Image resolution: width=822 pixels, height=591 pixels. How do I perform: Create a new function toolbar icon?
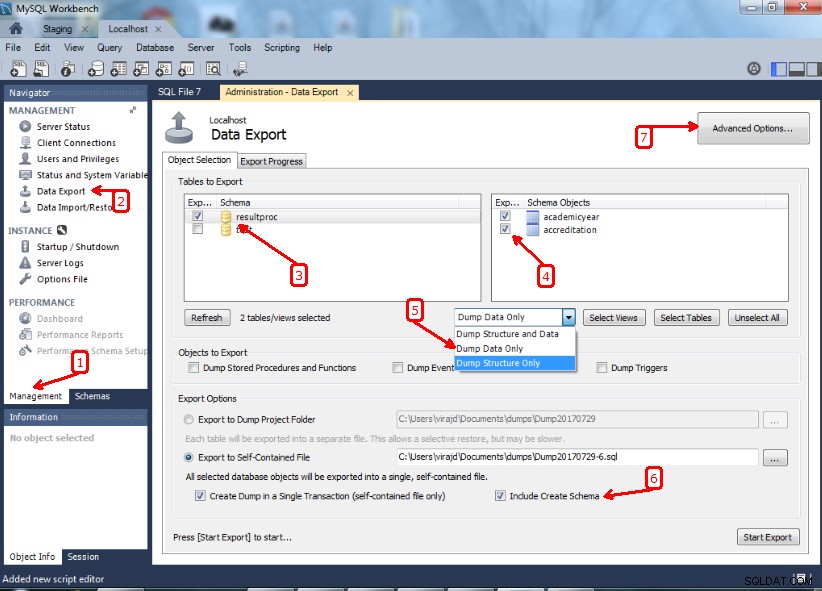coord(186,69)
